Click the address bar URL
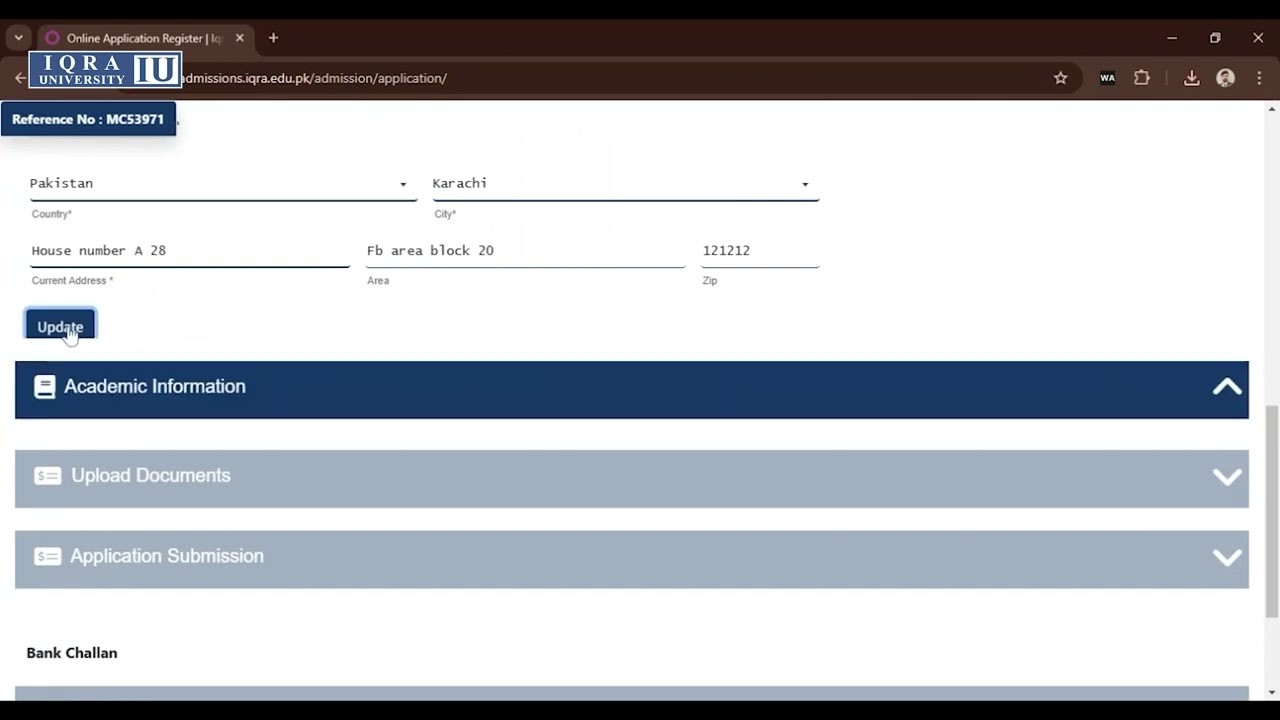The height and width of the screenshot is (720, 1280). [x=312, y=78]
